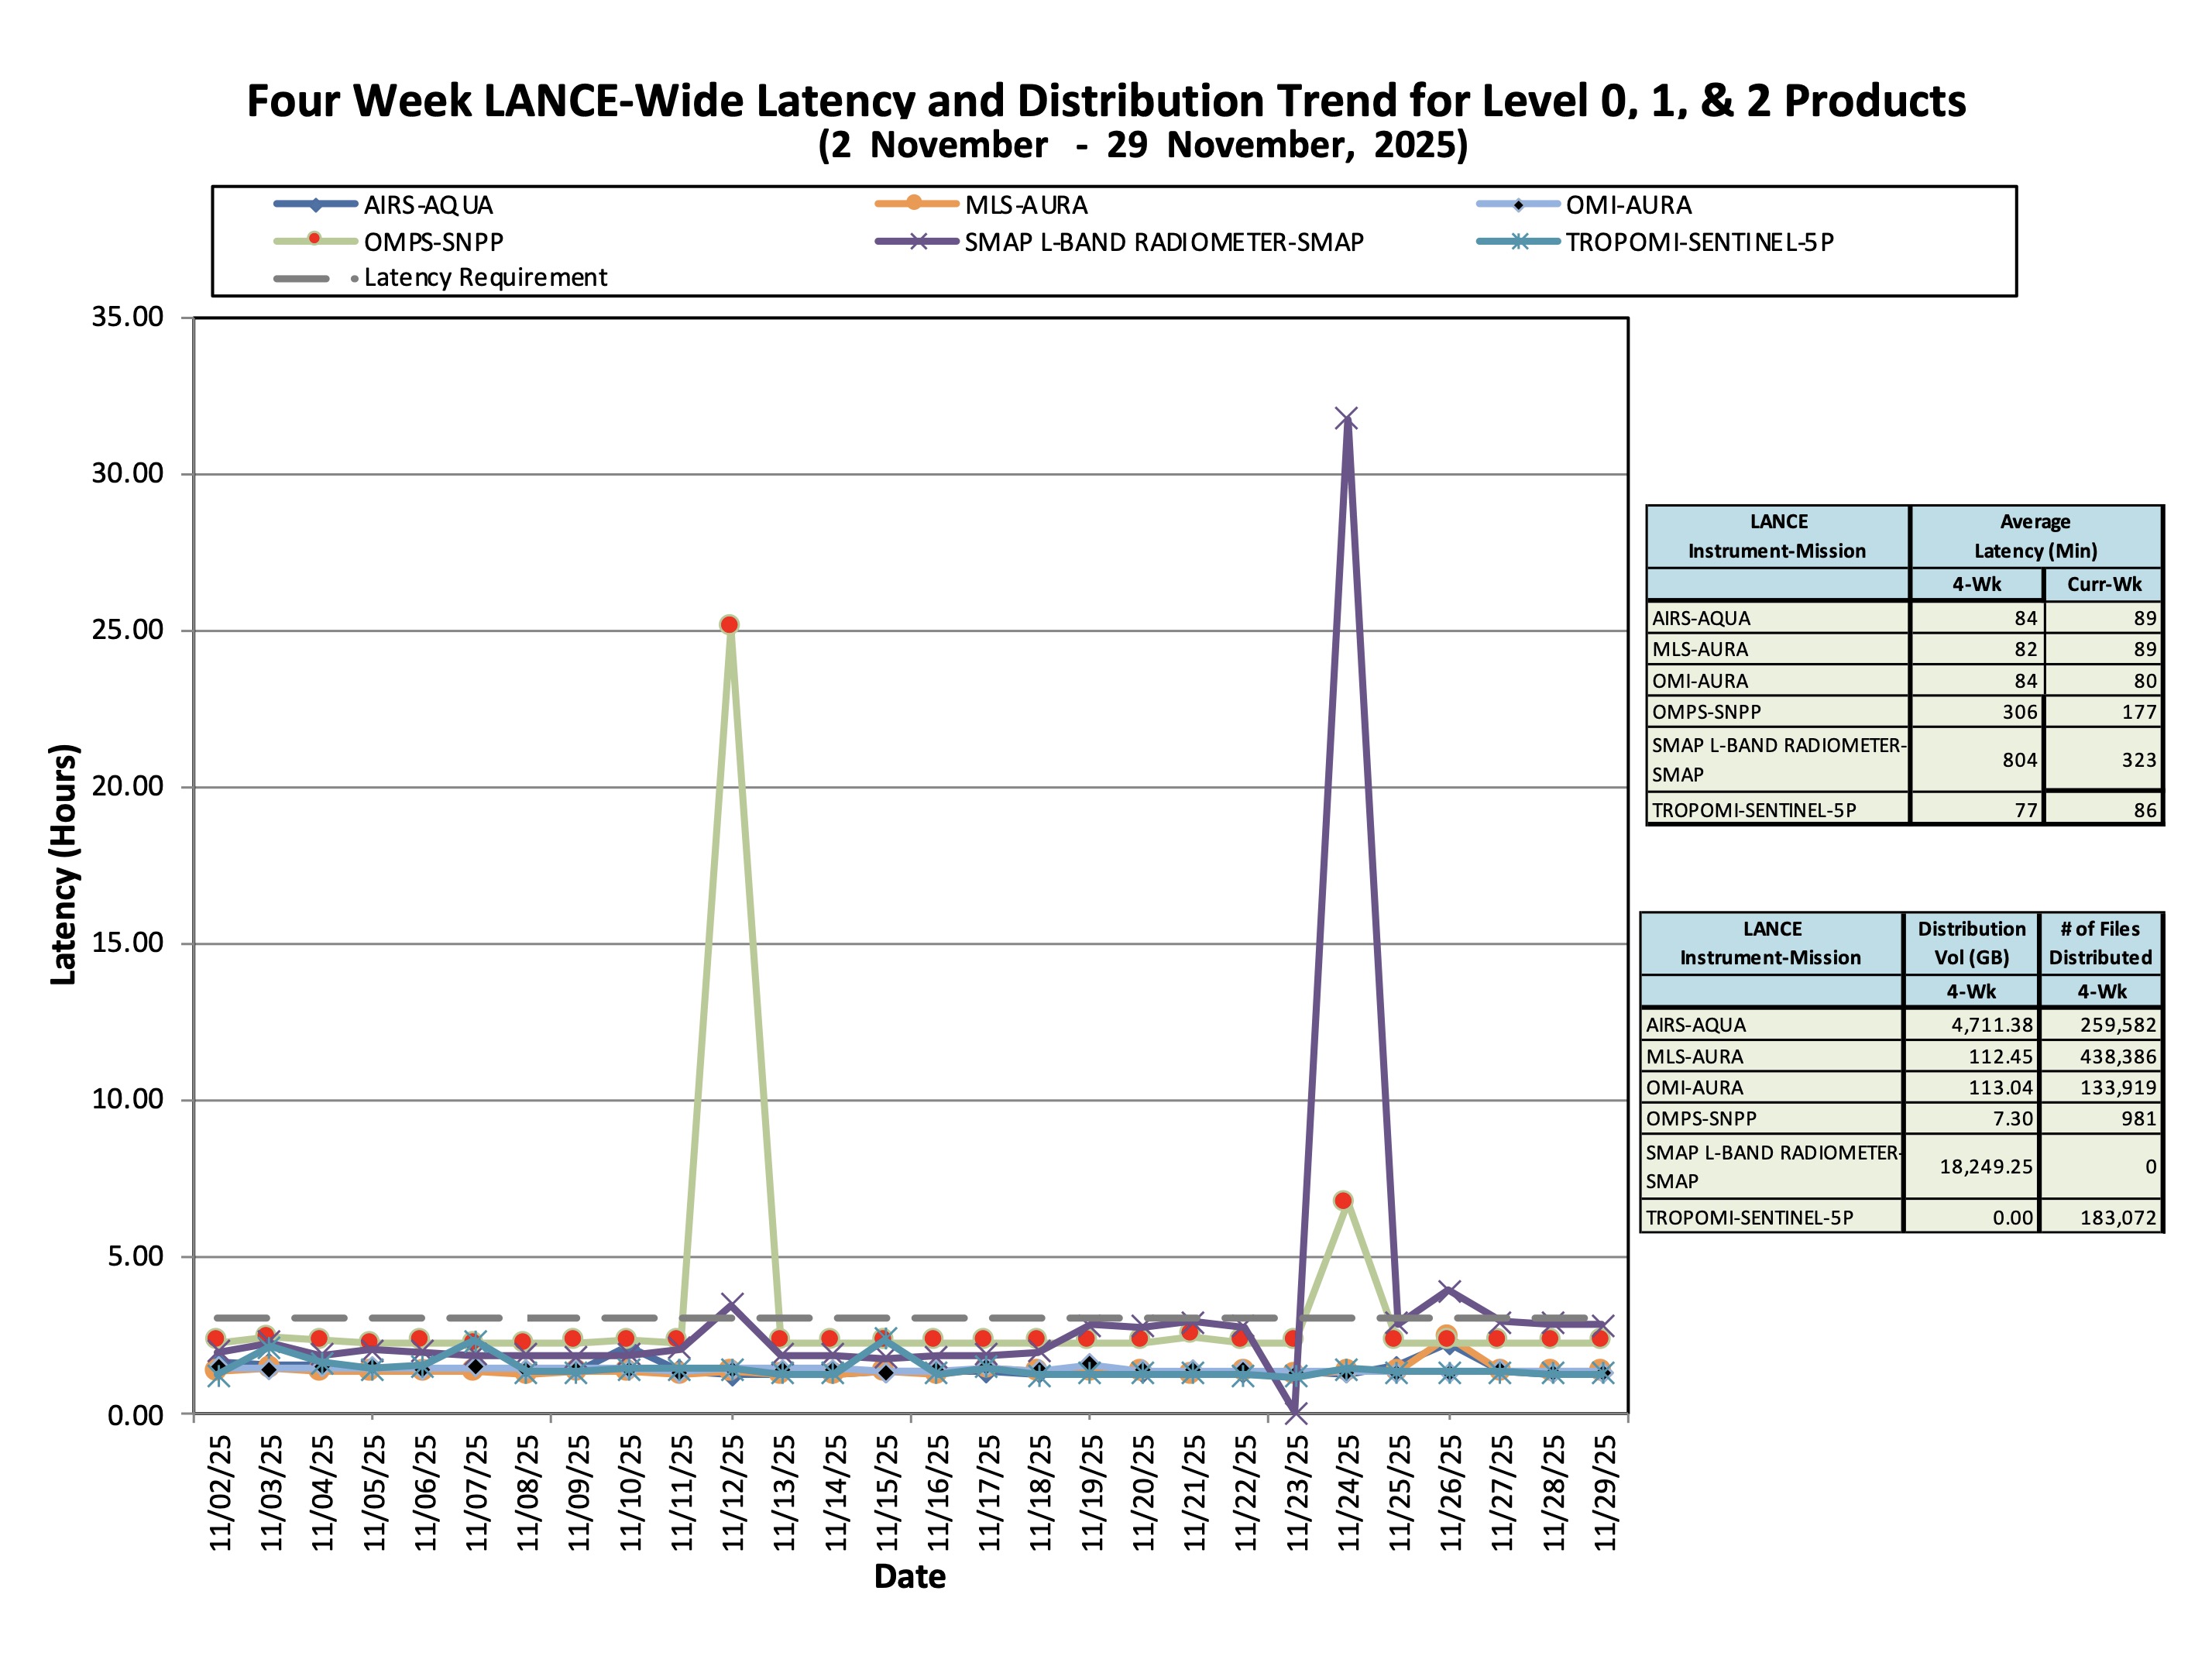Click the Latency (Hours) axis title
This screenshot has height=1656, width=2212.
coord(64,864)
